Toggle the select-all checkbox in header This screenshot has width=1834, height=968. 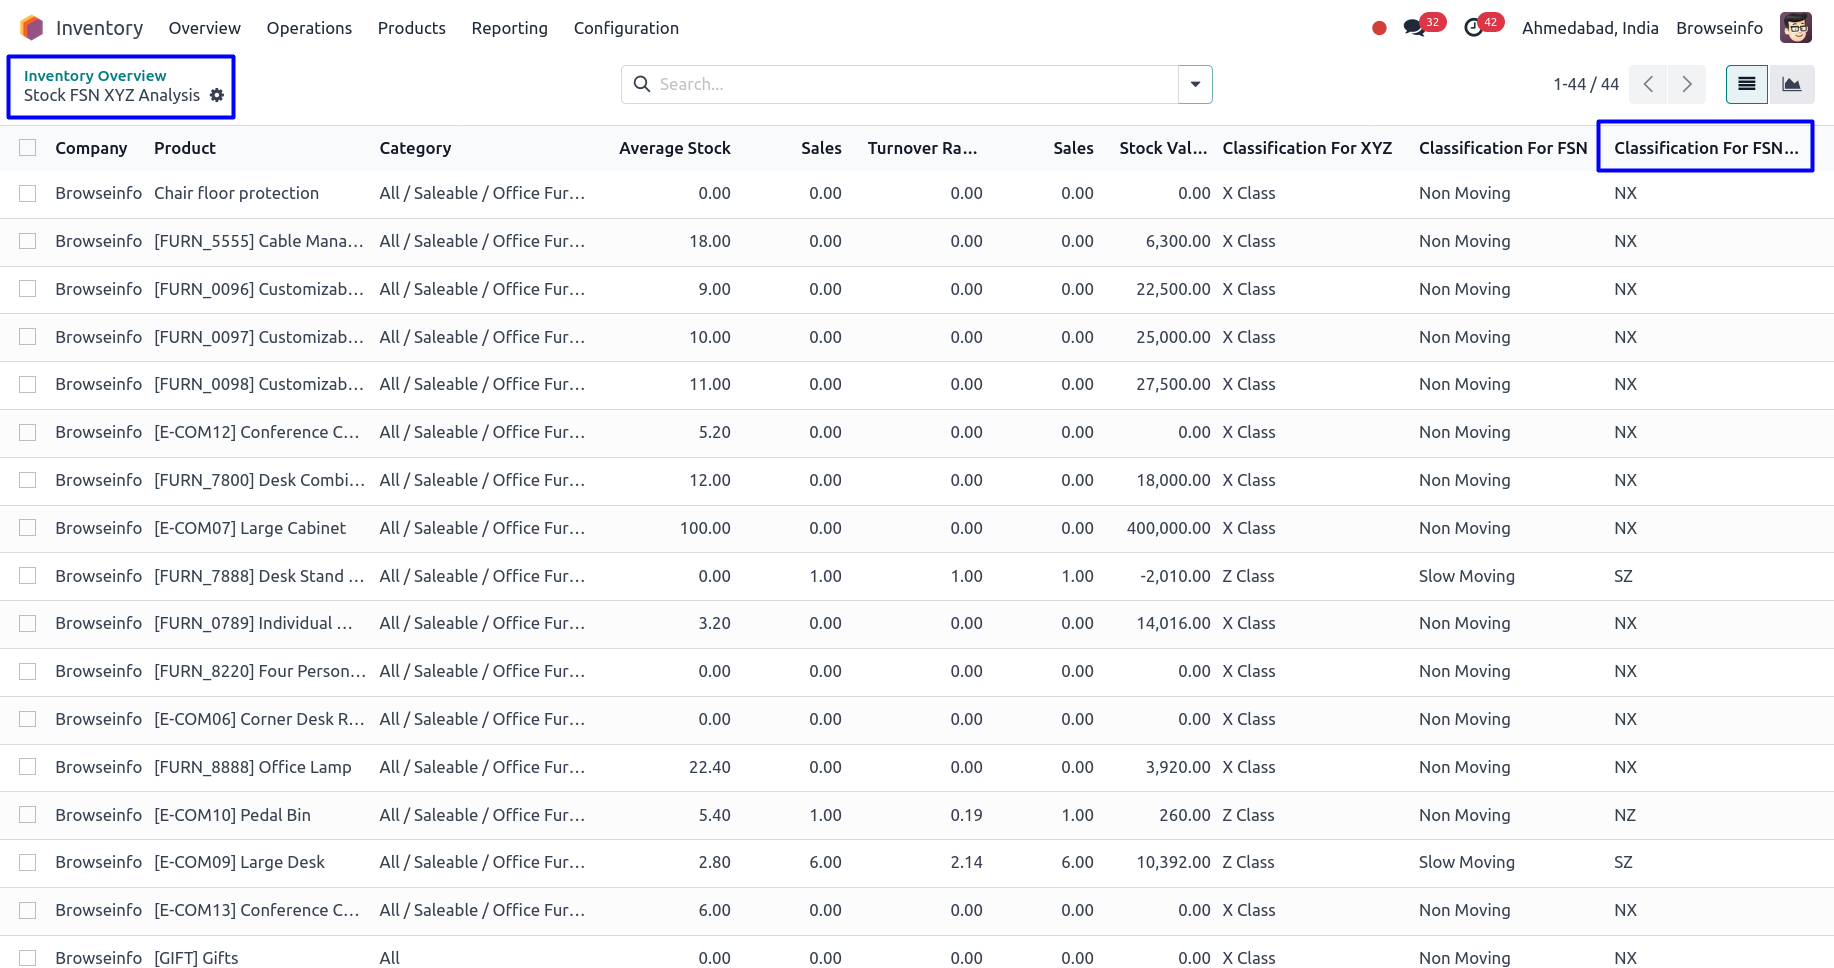(28, 148)
